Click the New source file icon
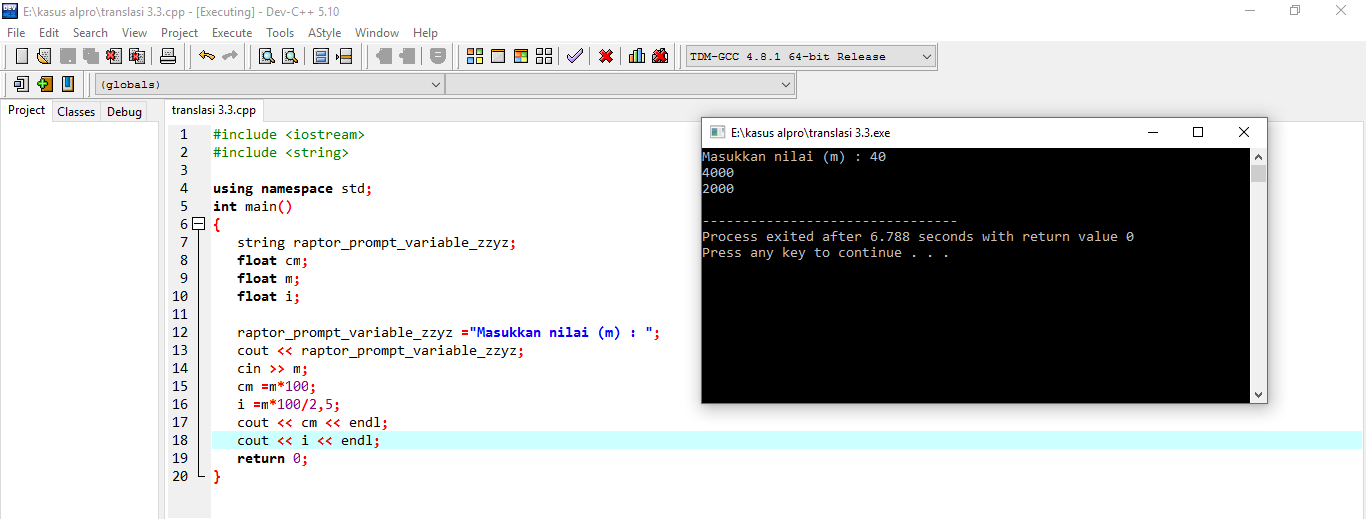The width and height of the screenshot is (1366, 519). click(x=21, y=56)
